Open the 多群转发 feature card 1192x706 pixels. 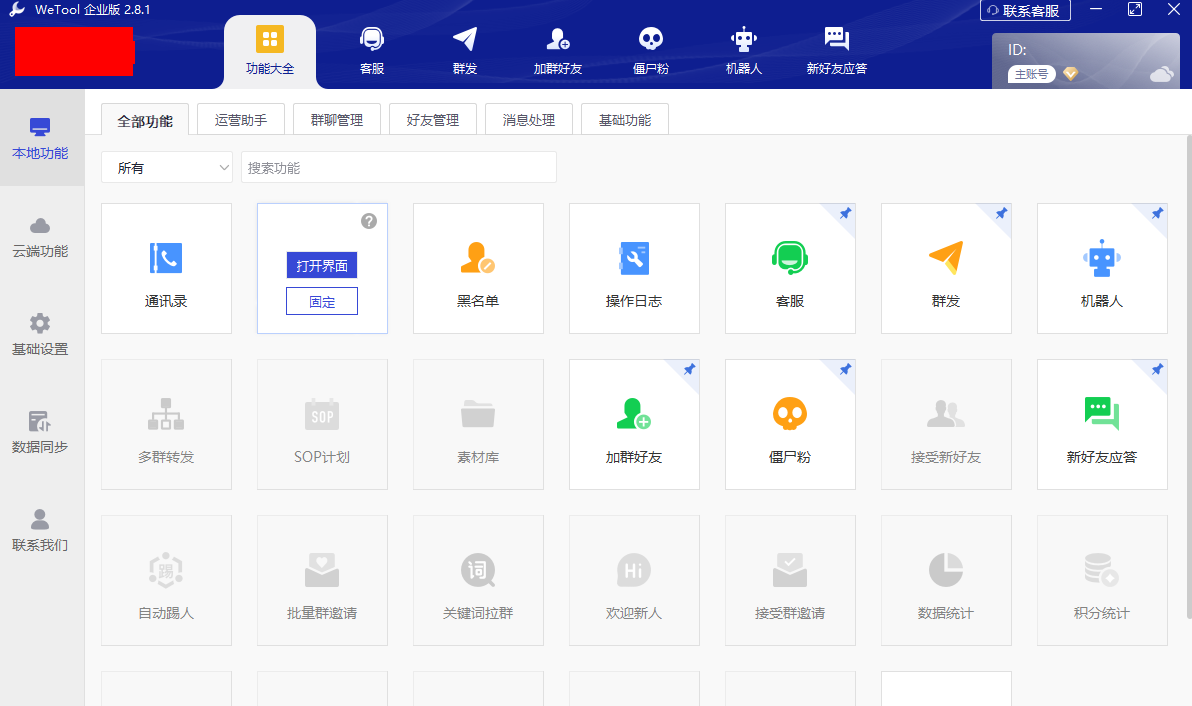point(166,424)
